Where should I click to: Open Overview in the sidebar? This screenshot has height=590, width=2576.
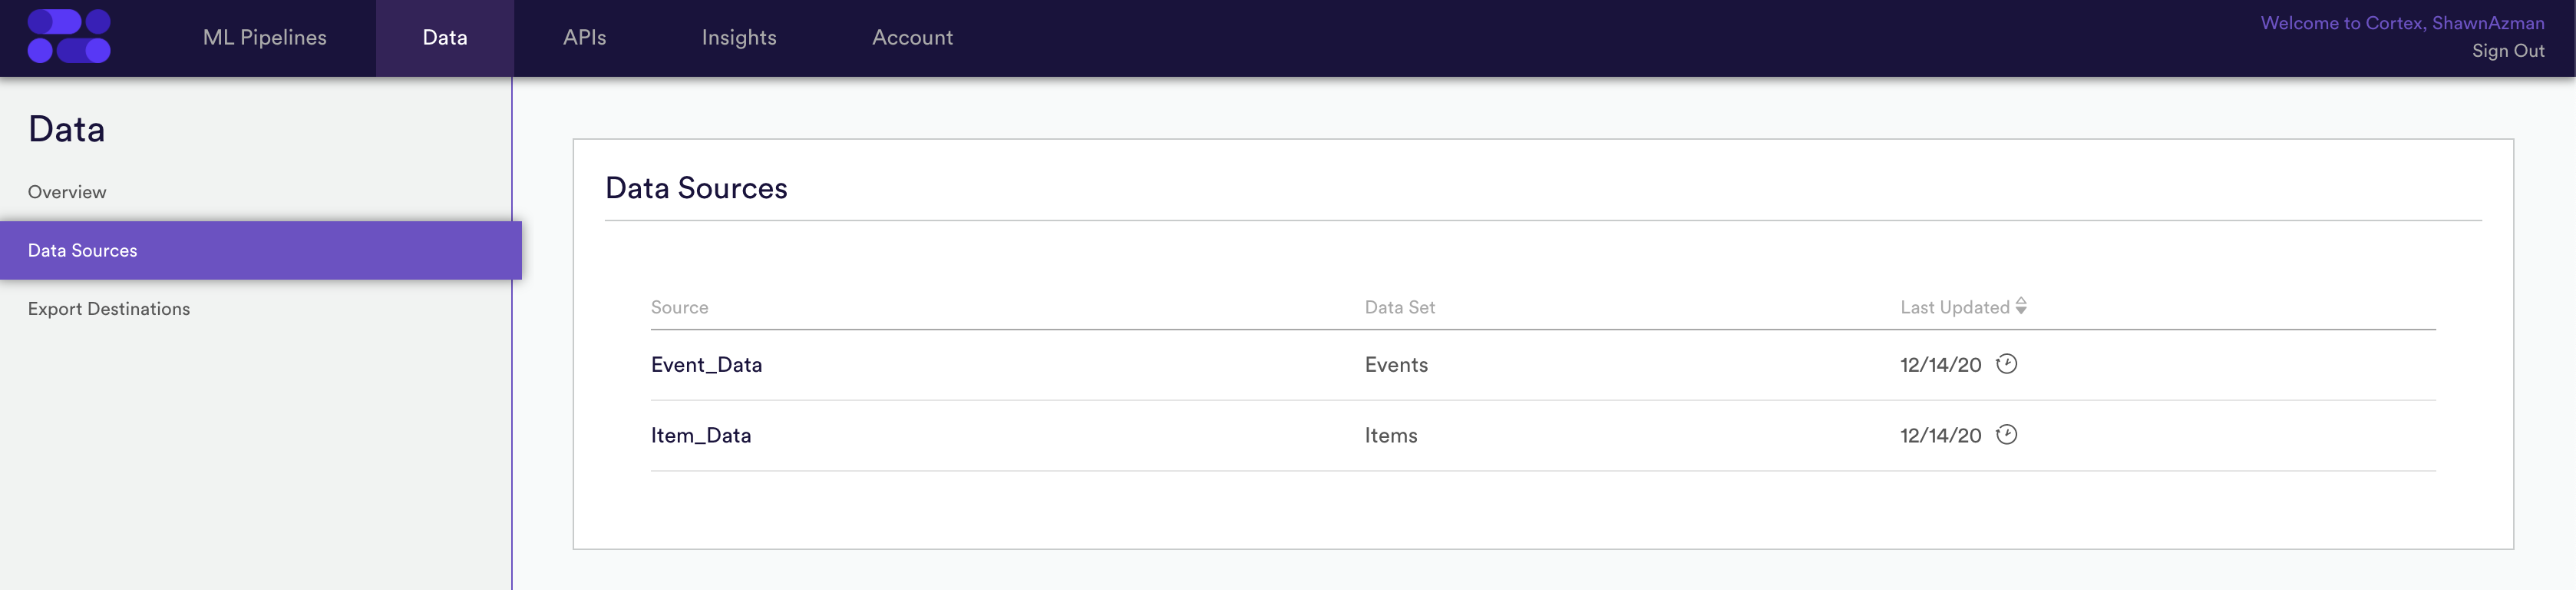click(x=67, y=192)
